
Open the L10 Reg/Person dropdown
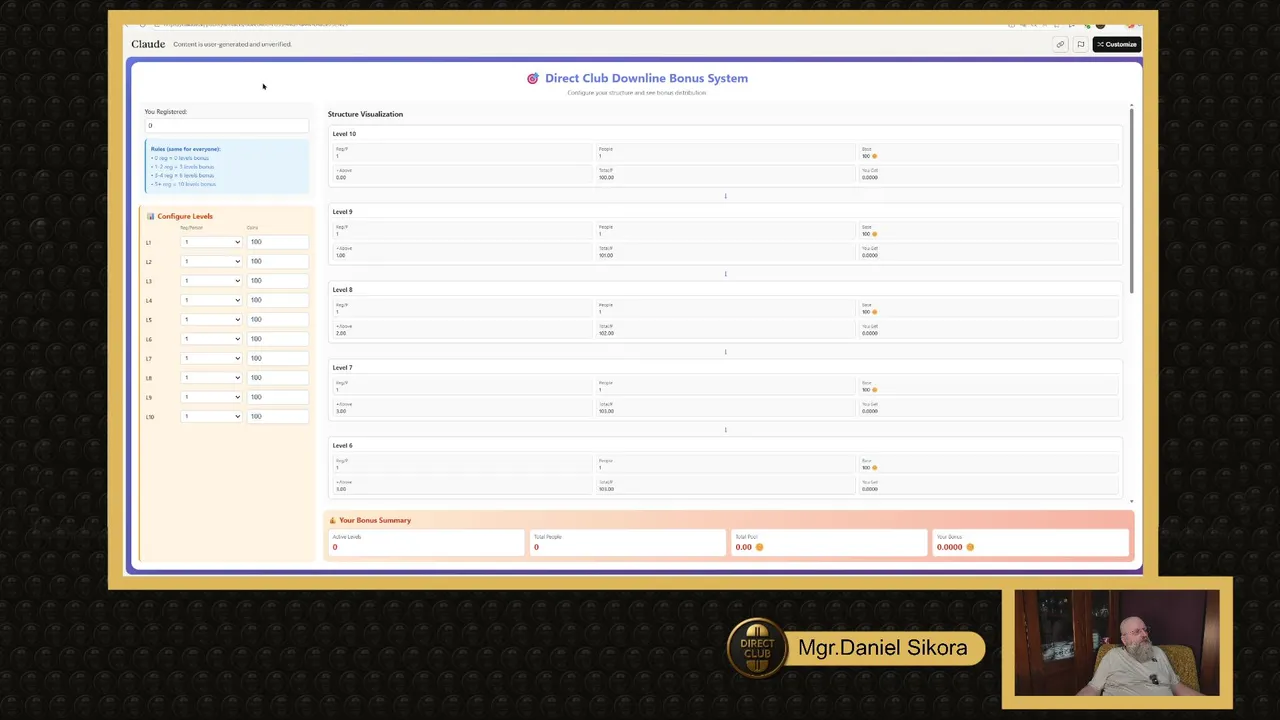(x=211, y=416)
